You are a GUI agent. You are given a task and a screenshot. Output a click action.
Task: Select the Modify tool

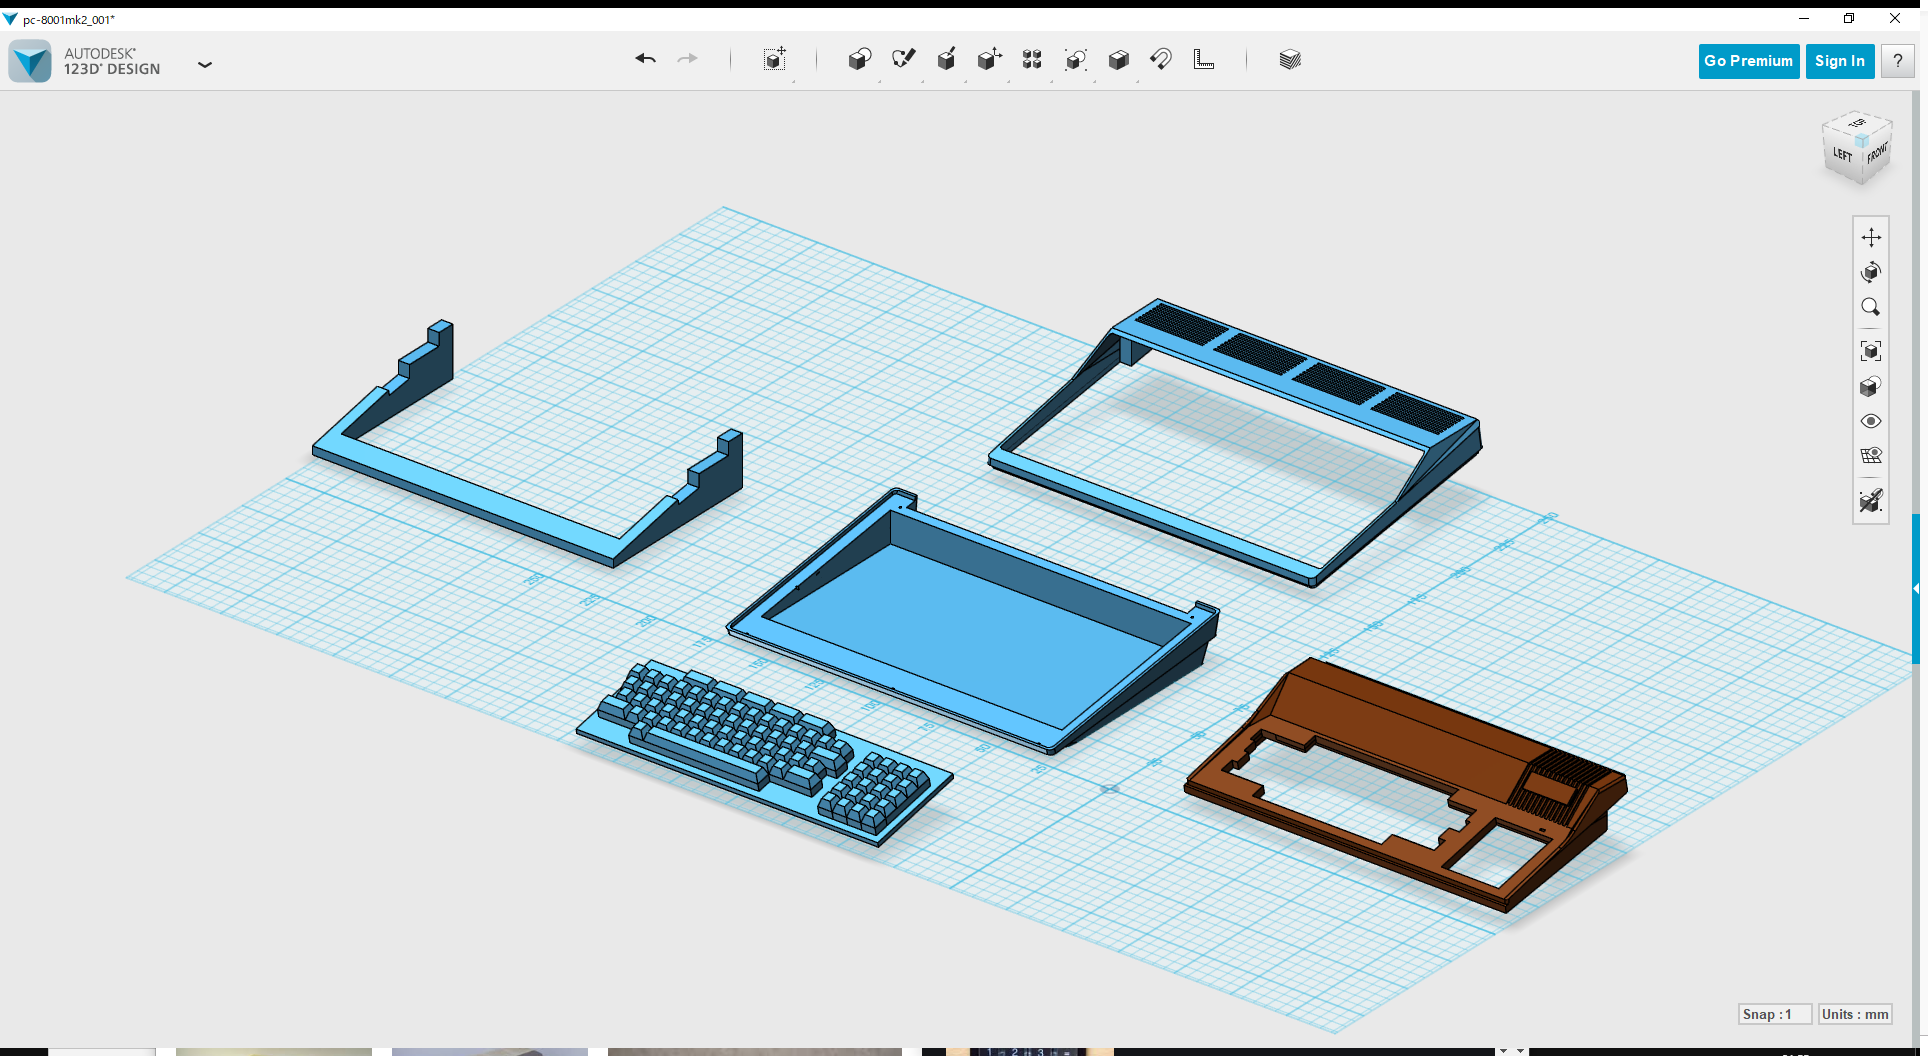point(990,60)
